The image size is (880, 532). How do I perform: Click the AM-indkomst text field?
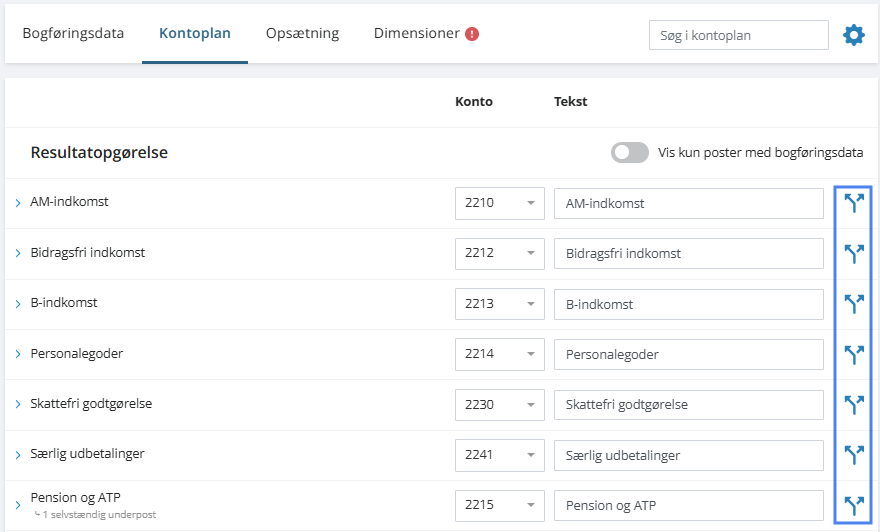click(689, 203)
